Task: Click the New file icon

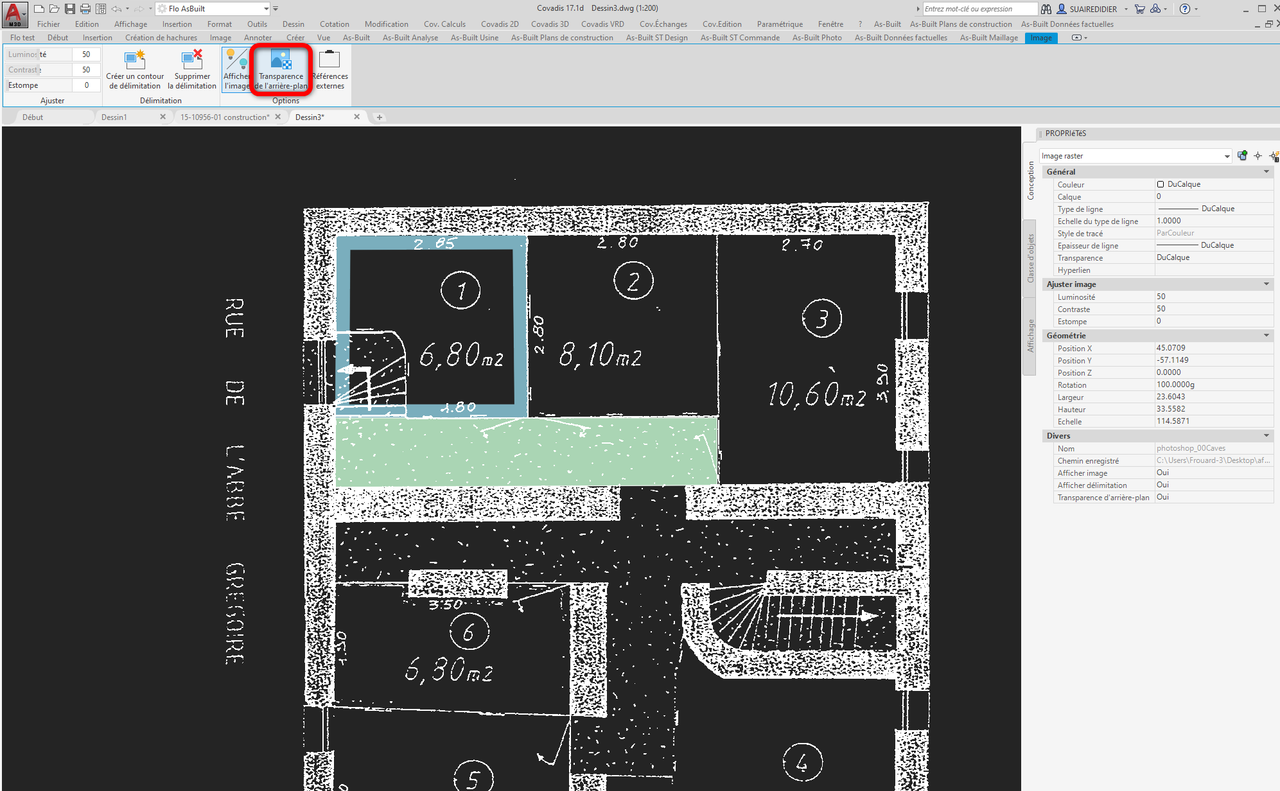Action: pos(39,9)
